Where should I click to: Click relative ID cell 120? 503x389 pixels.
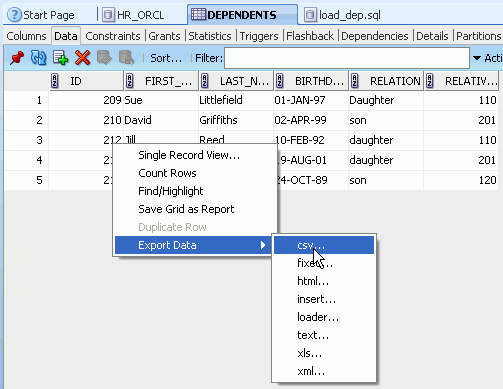(461, 180)
